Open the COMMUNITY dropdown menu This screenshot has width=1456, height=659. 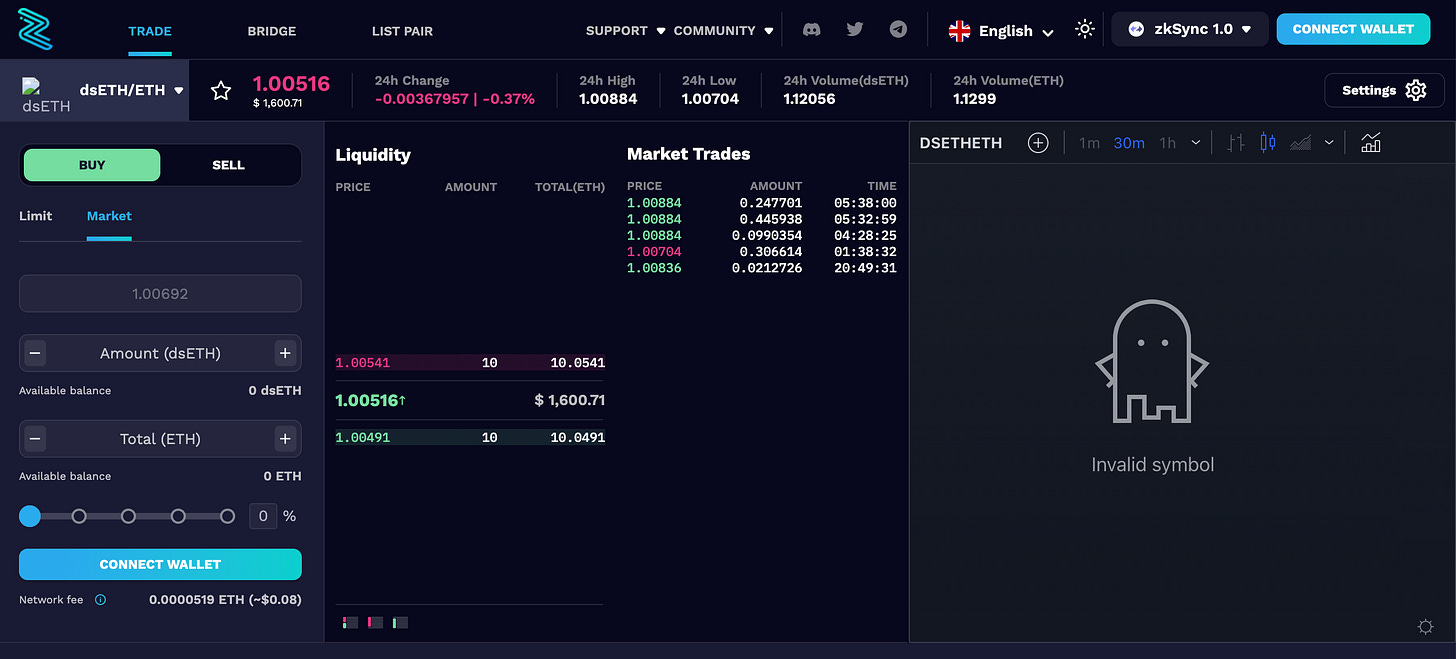(x=724, y=30)
